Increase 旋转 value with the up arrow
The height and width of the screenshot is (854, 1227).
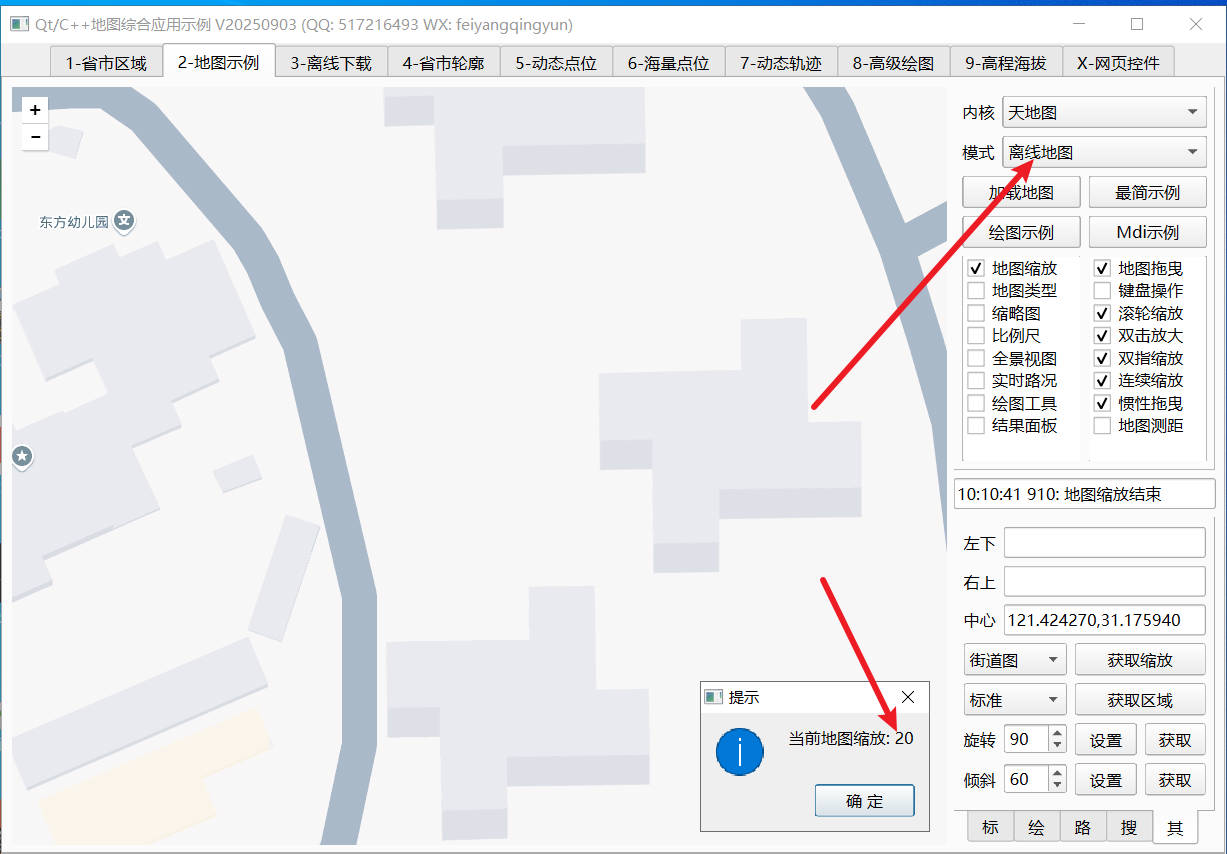tap(1055, 733)
